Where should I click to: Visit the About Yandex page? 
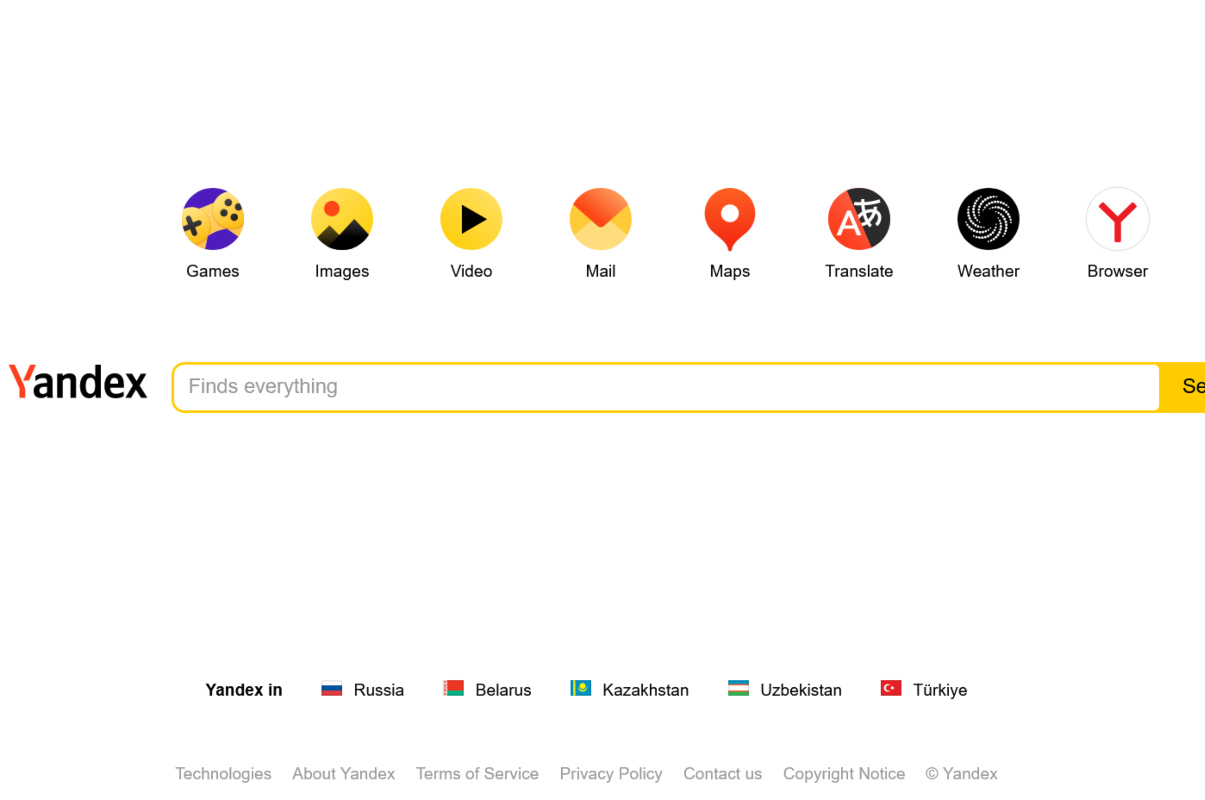(x=343, y=774)
